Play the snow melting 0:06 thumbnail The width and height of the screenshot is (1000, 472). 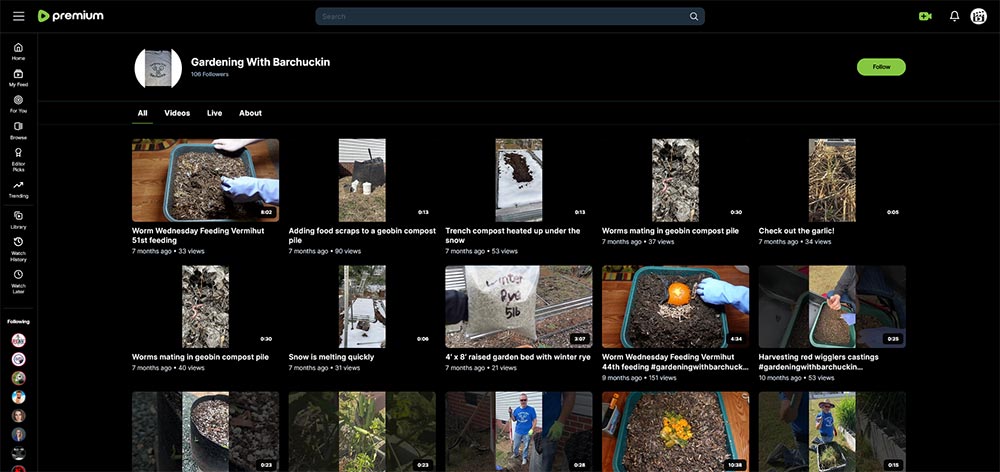point(362,306)
